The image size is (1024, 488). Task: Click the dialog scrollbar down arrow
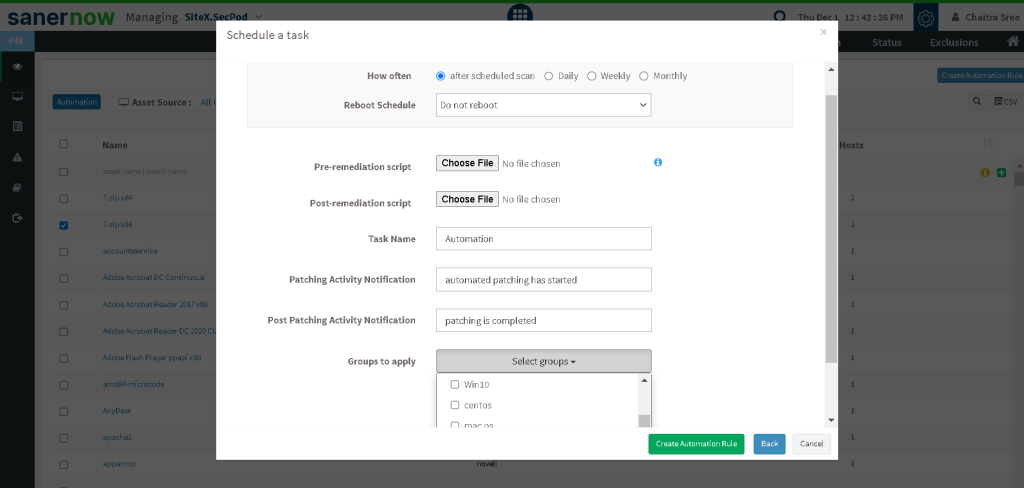(831, 420)
